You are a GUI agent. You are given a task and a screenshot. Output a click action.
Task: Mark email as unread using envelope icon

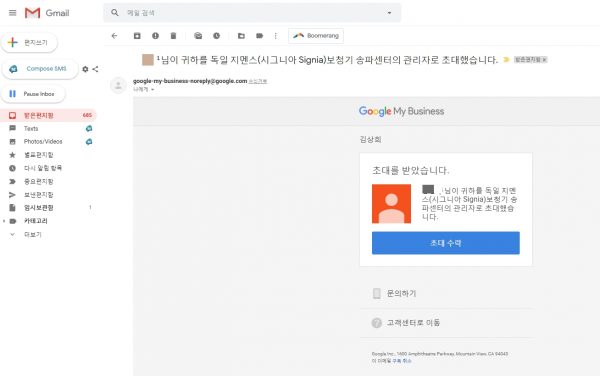[198, 36]
